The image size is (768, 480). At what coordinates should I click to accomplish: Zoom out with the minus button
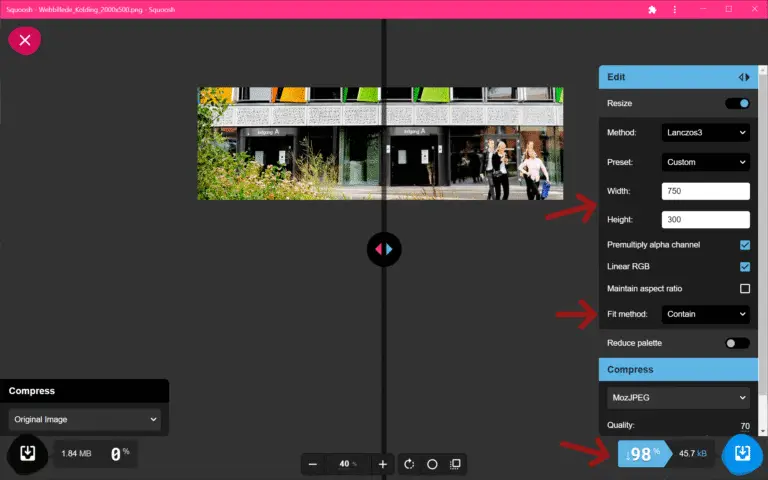pos(313,464)
